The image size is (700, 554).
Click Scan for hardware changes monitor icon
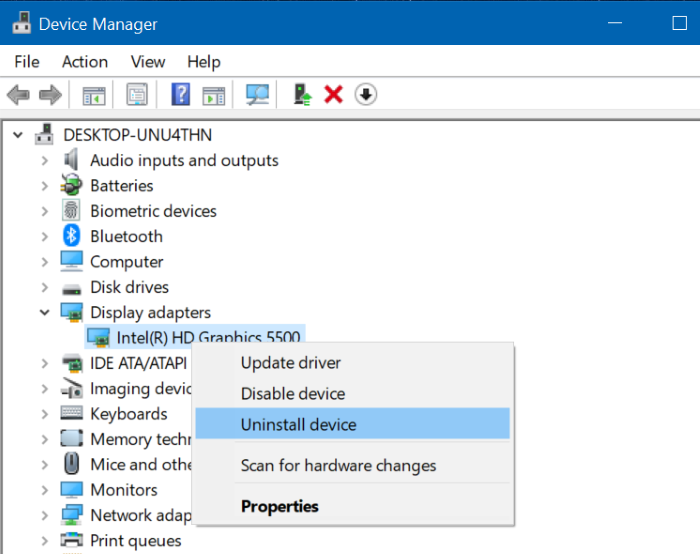pyautogui.click(x=258, y=95)
